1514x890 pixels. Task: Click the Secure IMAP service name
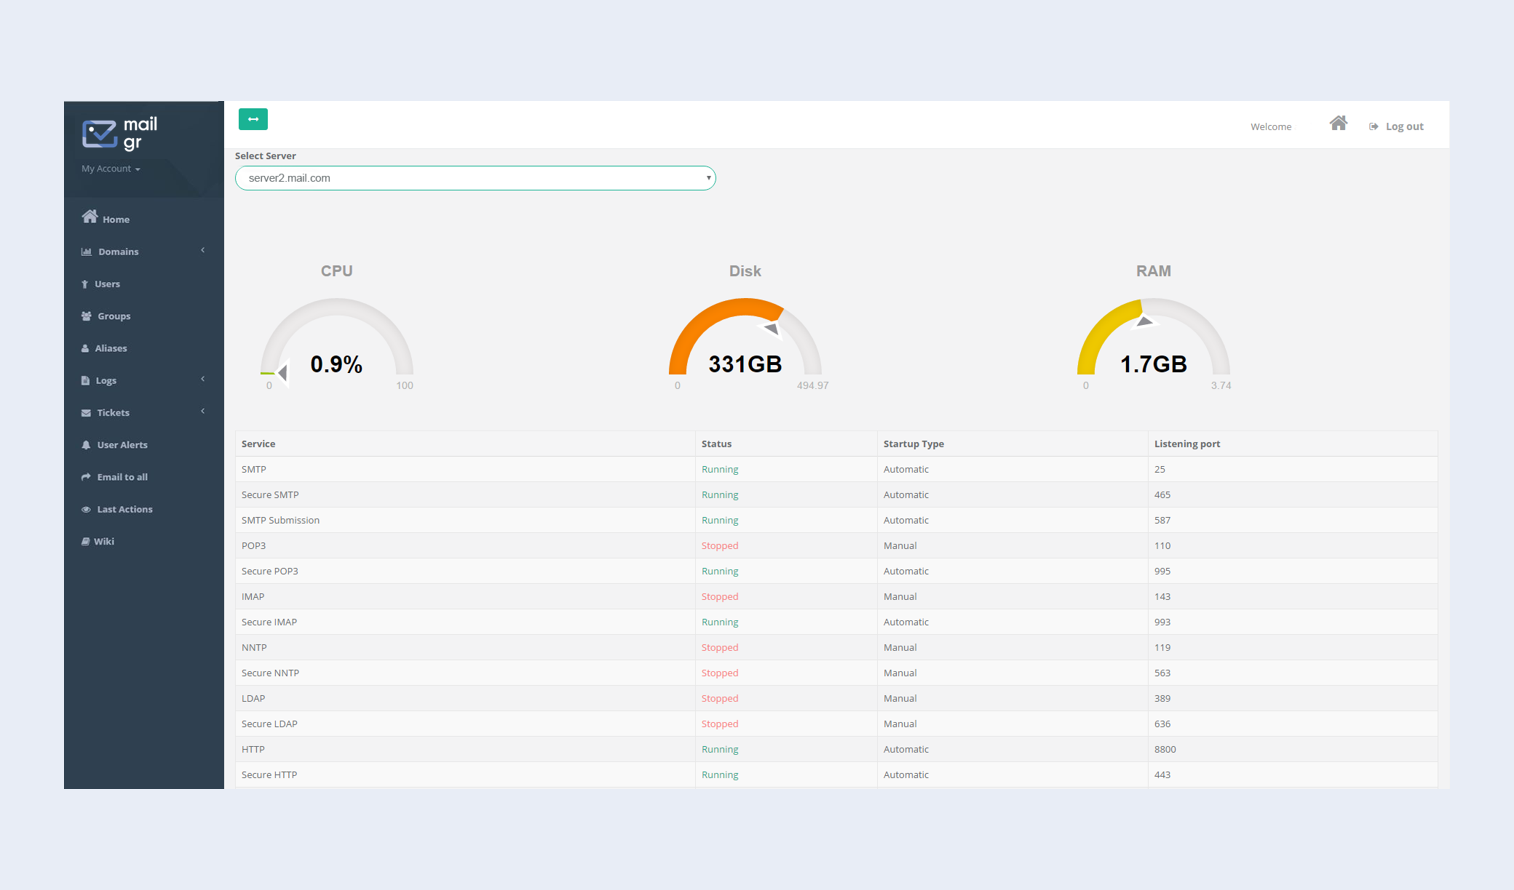pyautogui.click(x=269, y=622)
